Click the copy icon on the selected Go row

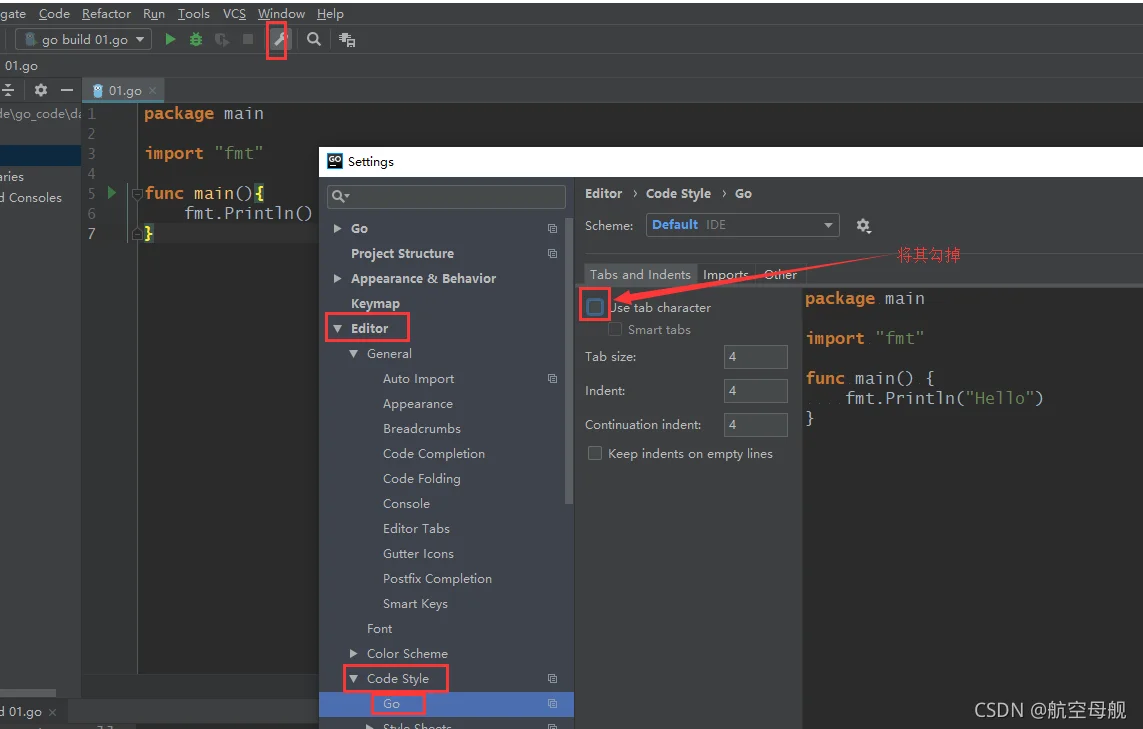coord(553,703)
